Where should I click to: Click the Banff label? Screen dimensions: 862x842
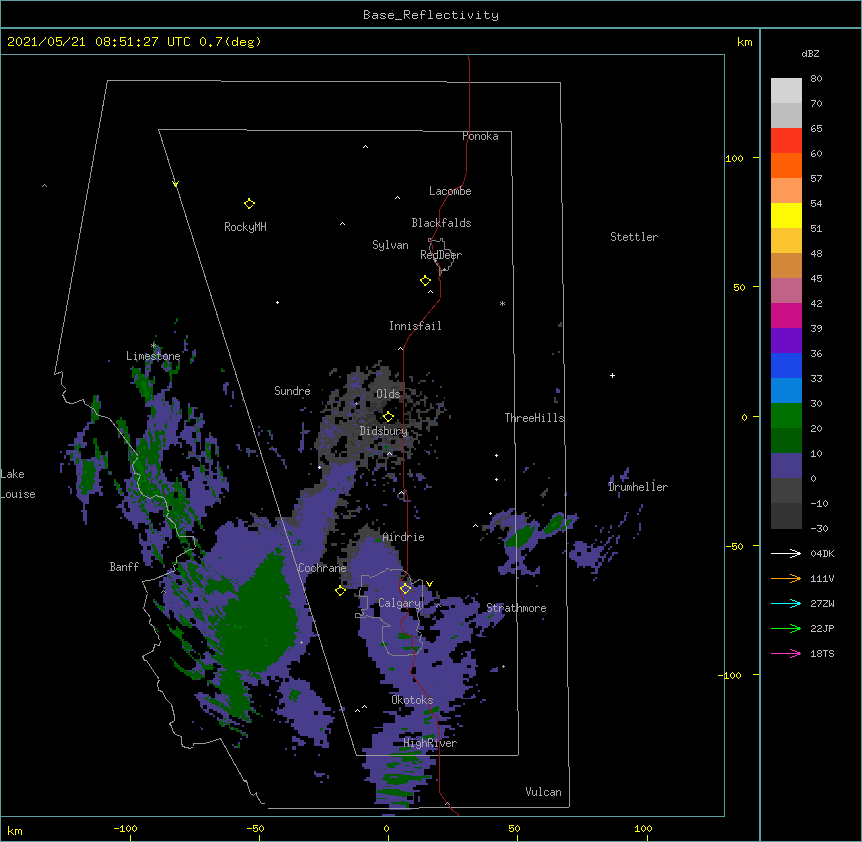pos(124,567)
